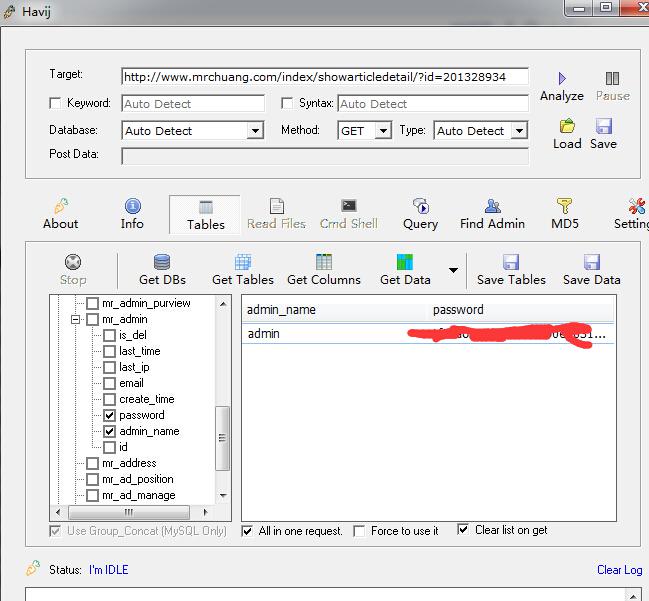Select the last_ip column label

134,368
